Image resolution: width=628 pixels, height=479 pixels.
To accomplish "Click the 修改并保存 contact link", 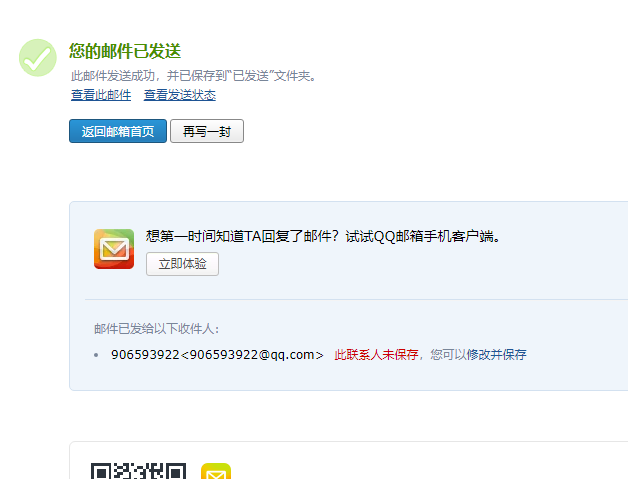I will click(x=496, y=355).
